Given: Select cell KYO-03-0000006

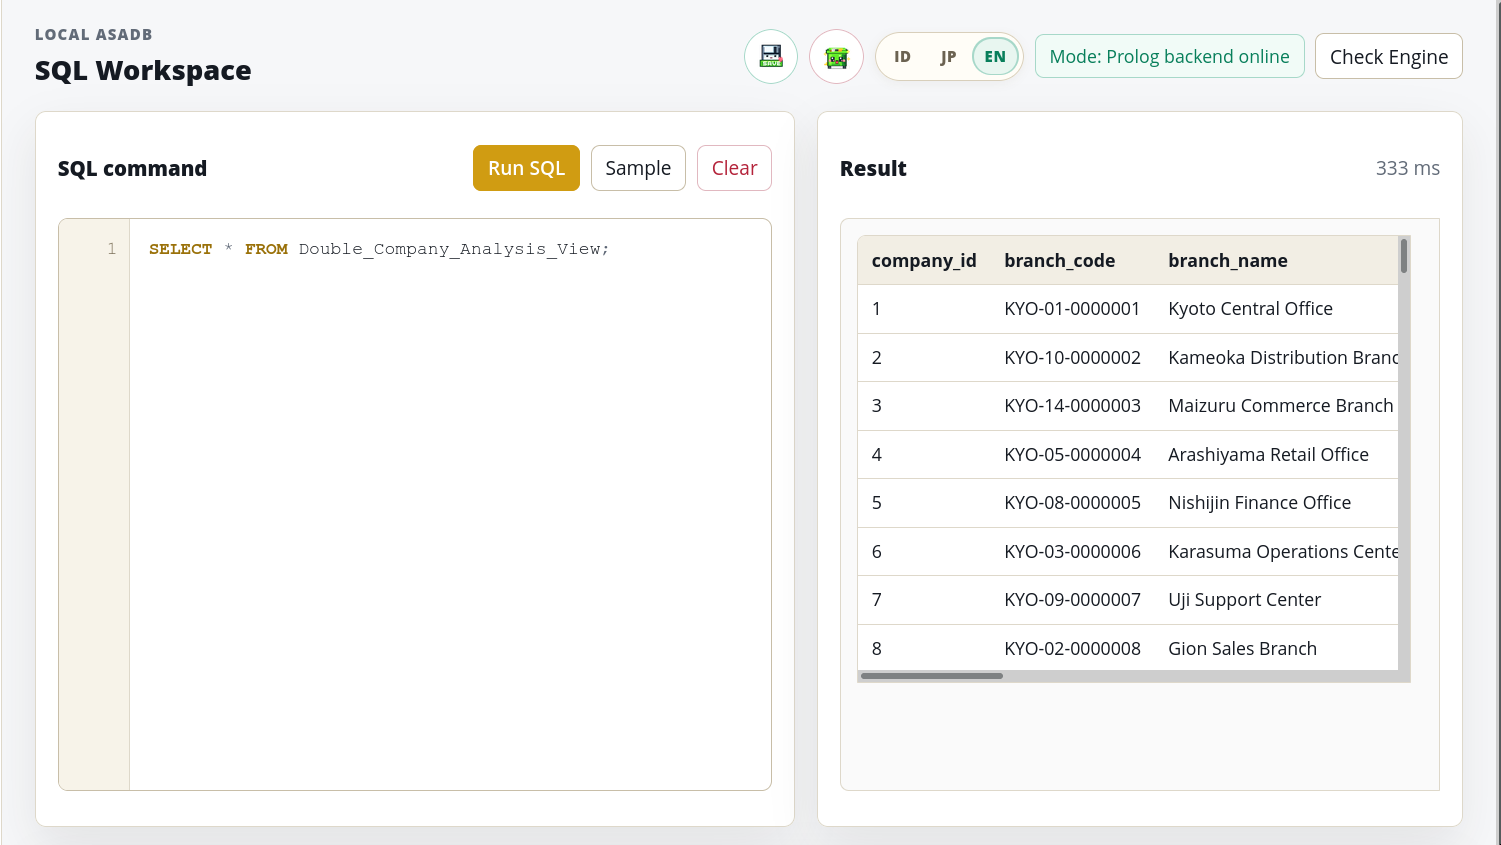Looking at the screenshot, I should 1072,552.
